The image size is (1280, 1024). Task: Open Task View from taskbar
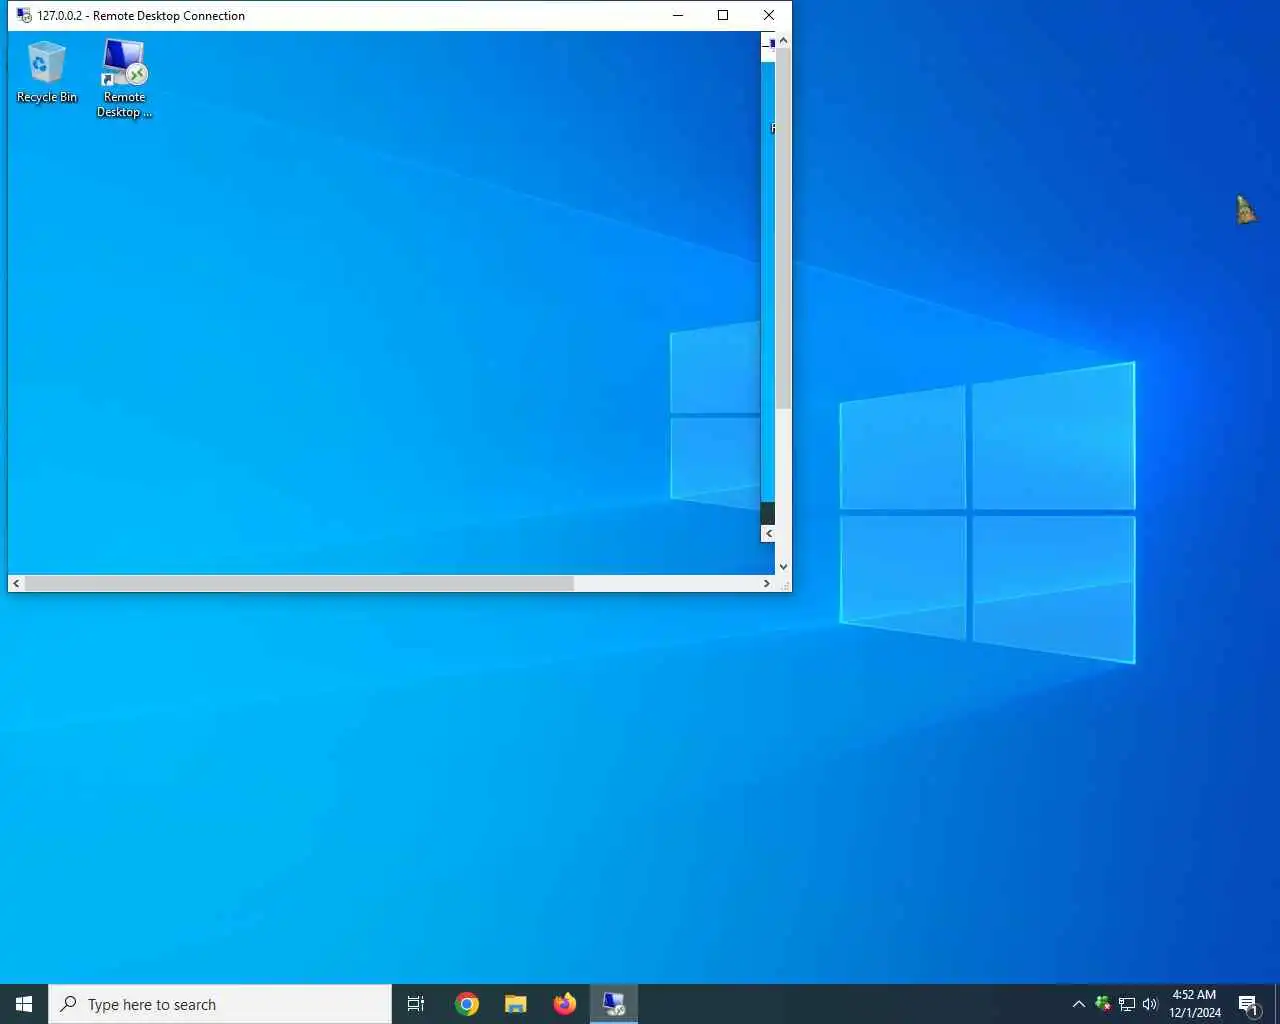416,1004
